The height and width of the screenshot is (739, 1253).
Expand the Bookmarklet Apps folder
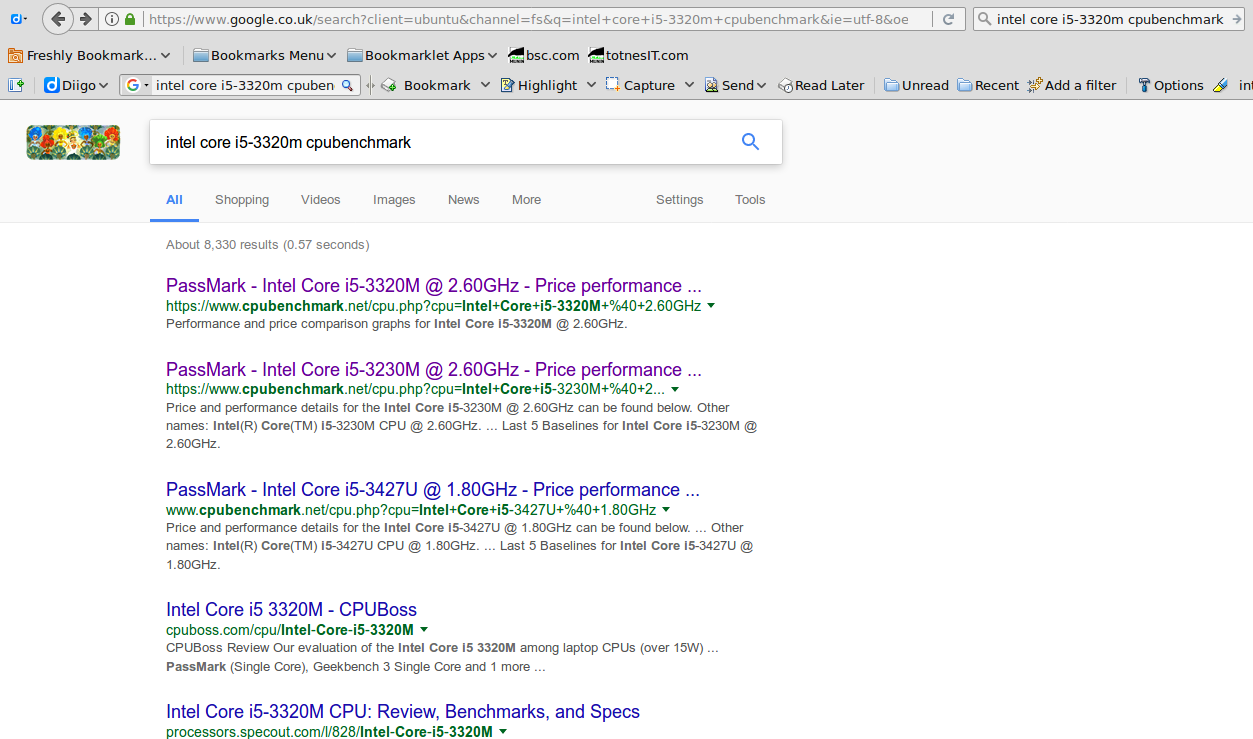point(422,55)
